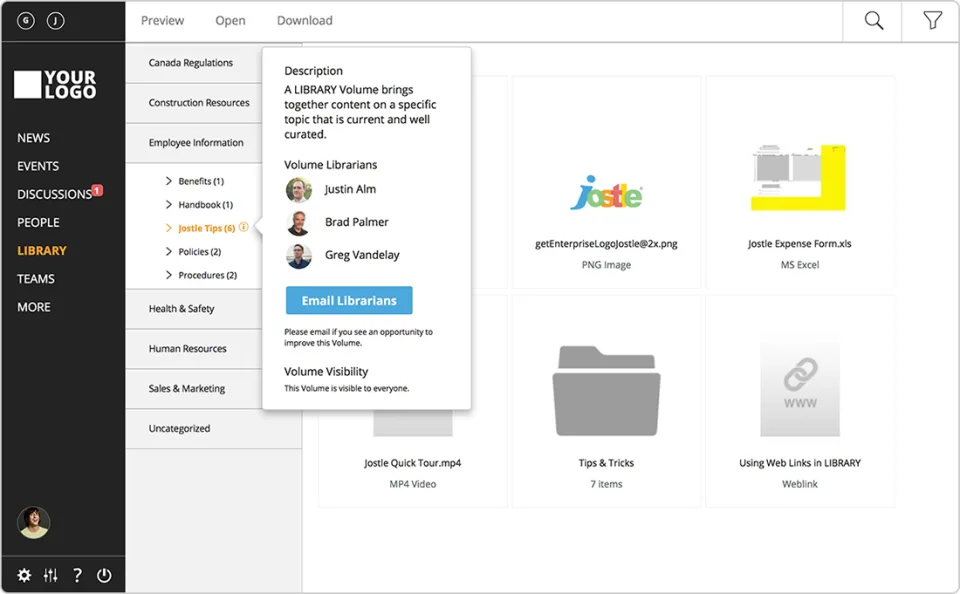Expand Sales & Marketing category
The width and height of the screenshot is (960, 594).
click(x=194, y=388)
